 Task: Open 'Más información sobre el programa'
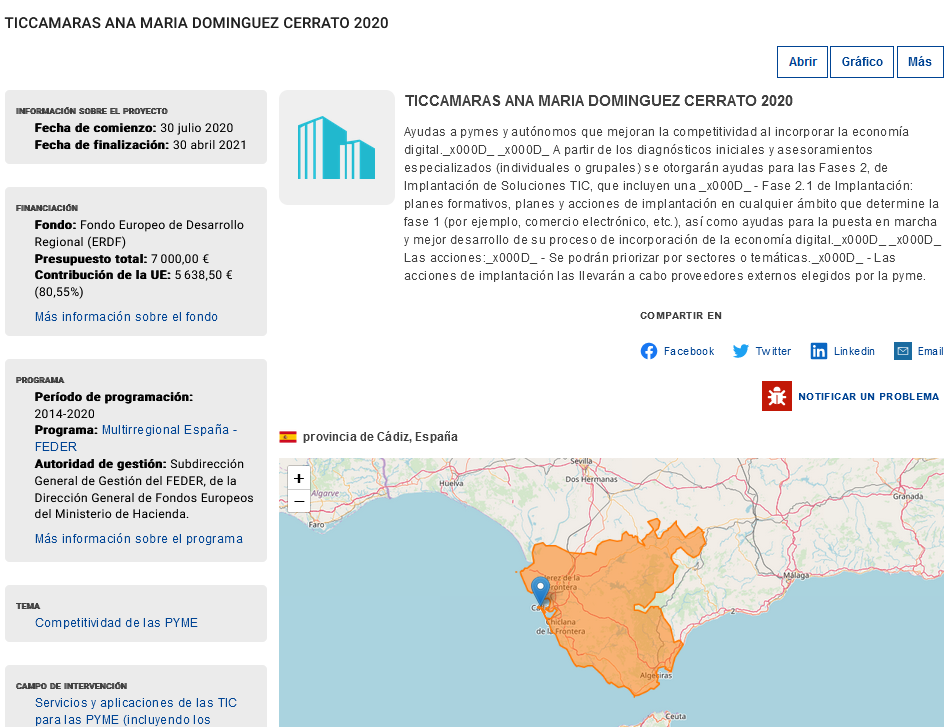click(137, 538)
